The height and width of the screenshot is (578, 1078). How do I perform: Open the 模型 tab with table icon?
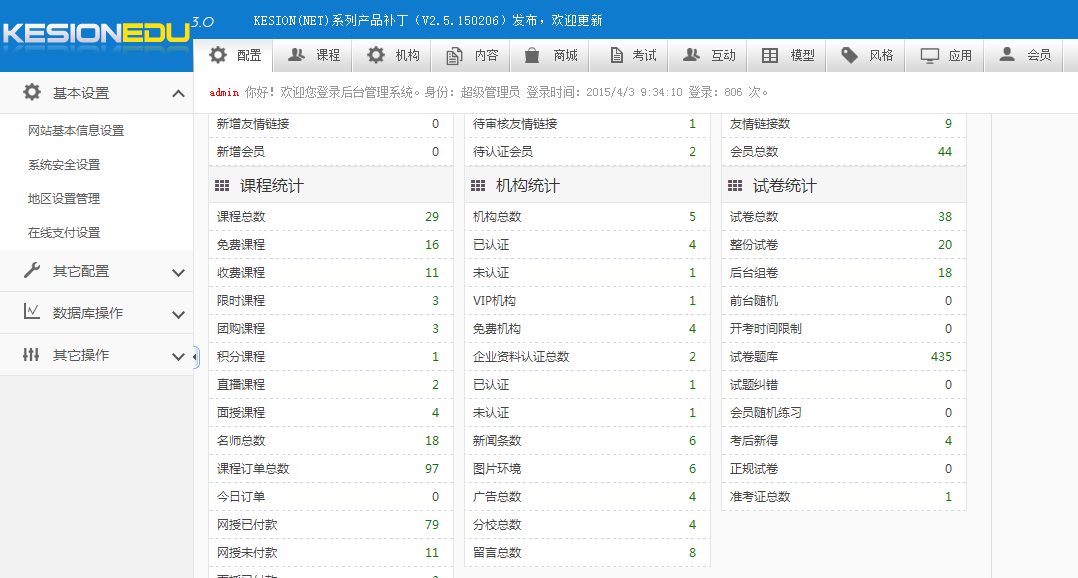coord(788,55)
